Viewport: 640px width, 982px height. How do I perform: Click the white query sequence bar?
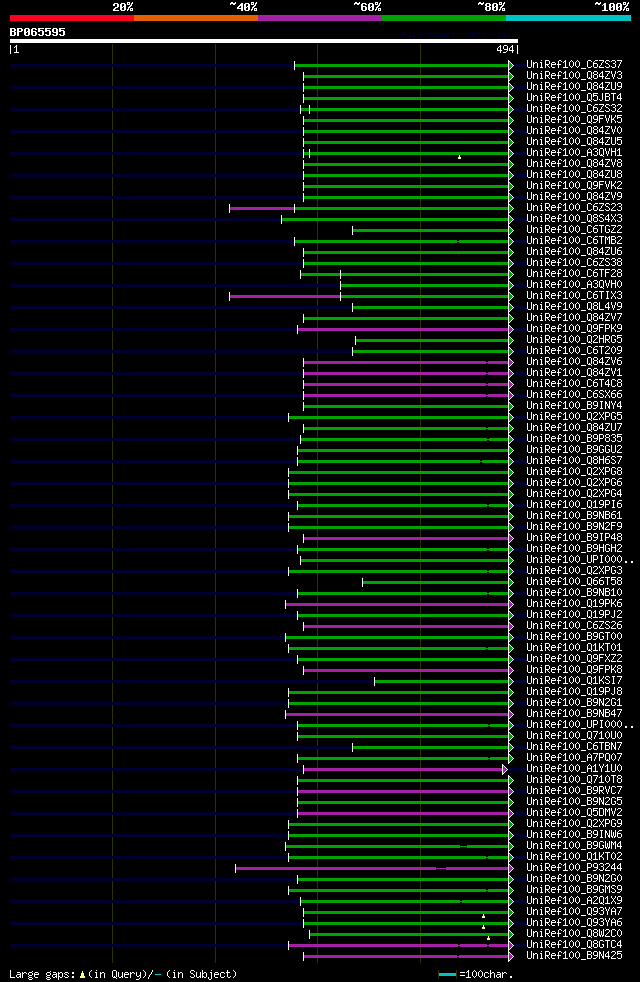coord(264,41)
